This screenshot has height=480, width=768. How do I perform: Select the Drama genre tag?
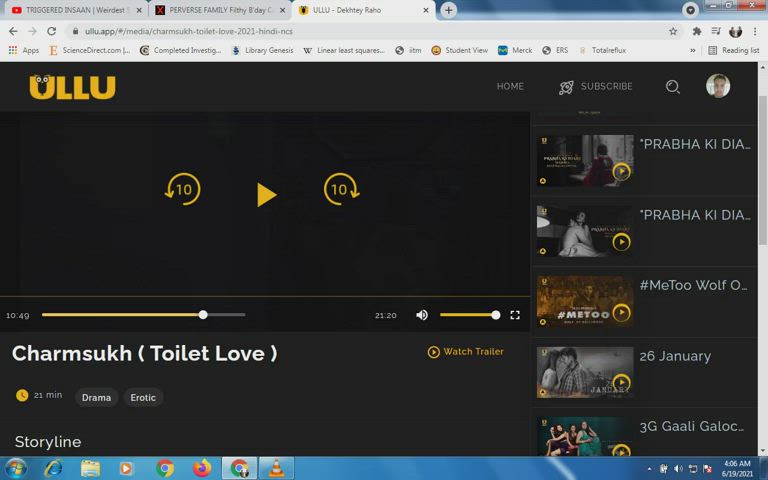[96, 397]
